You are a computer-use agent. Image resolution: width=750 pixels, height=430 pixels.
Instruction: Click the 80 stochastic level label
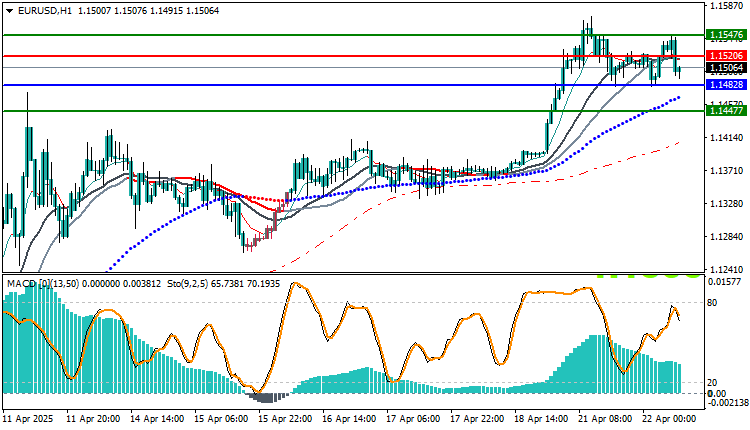click(712, 303)
